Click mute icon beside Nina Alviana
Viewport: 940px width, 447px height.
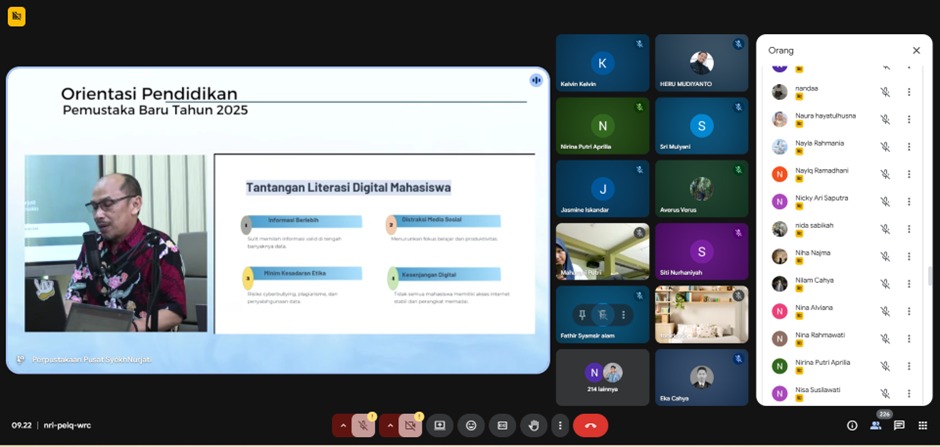885,311
